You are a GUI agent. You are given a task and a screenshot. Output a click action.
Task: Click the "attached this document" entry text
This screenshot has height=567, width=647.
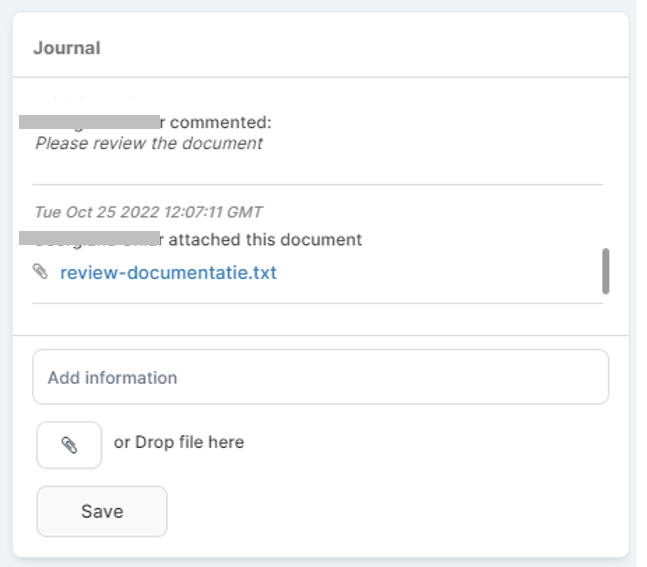click(x=266, y=240)
